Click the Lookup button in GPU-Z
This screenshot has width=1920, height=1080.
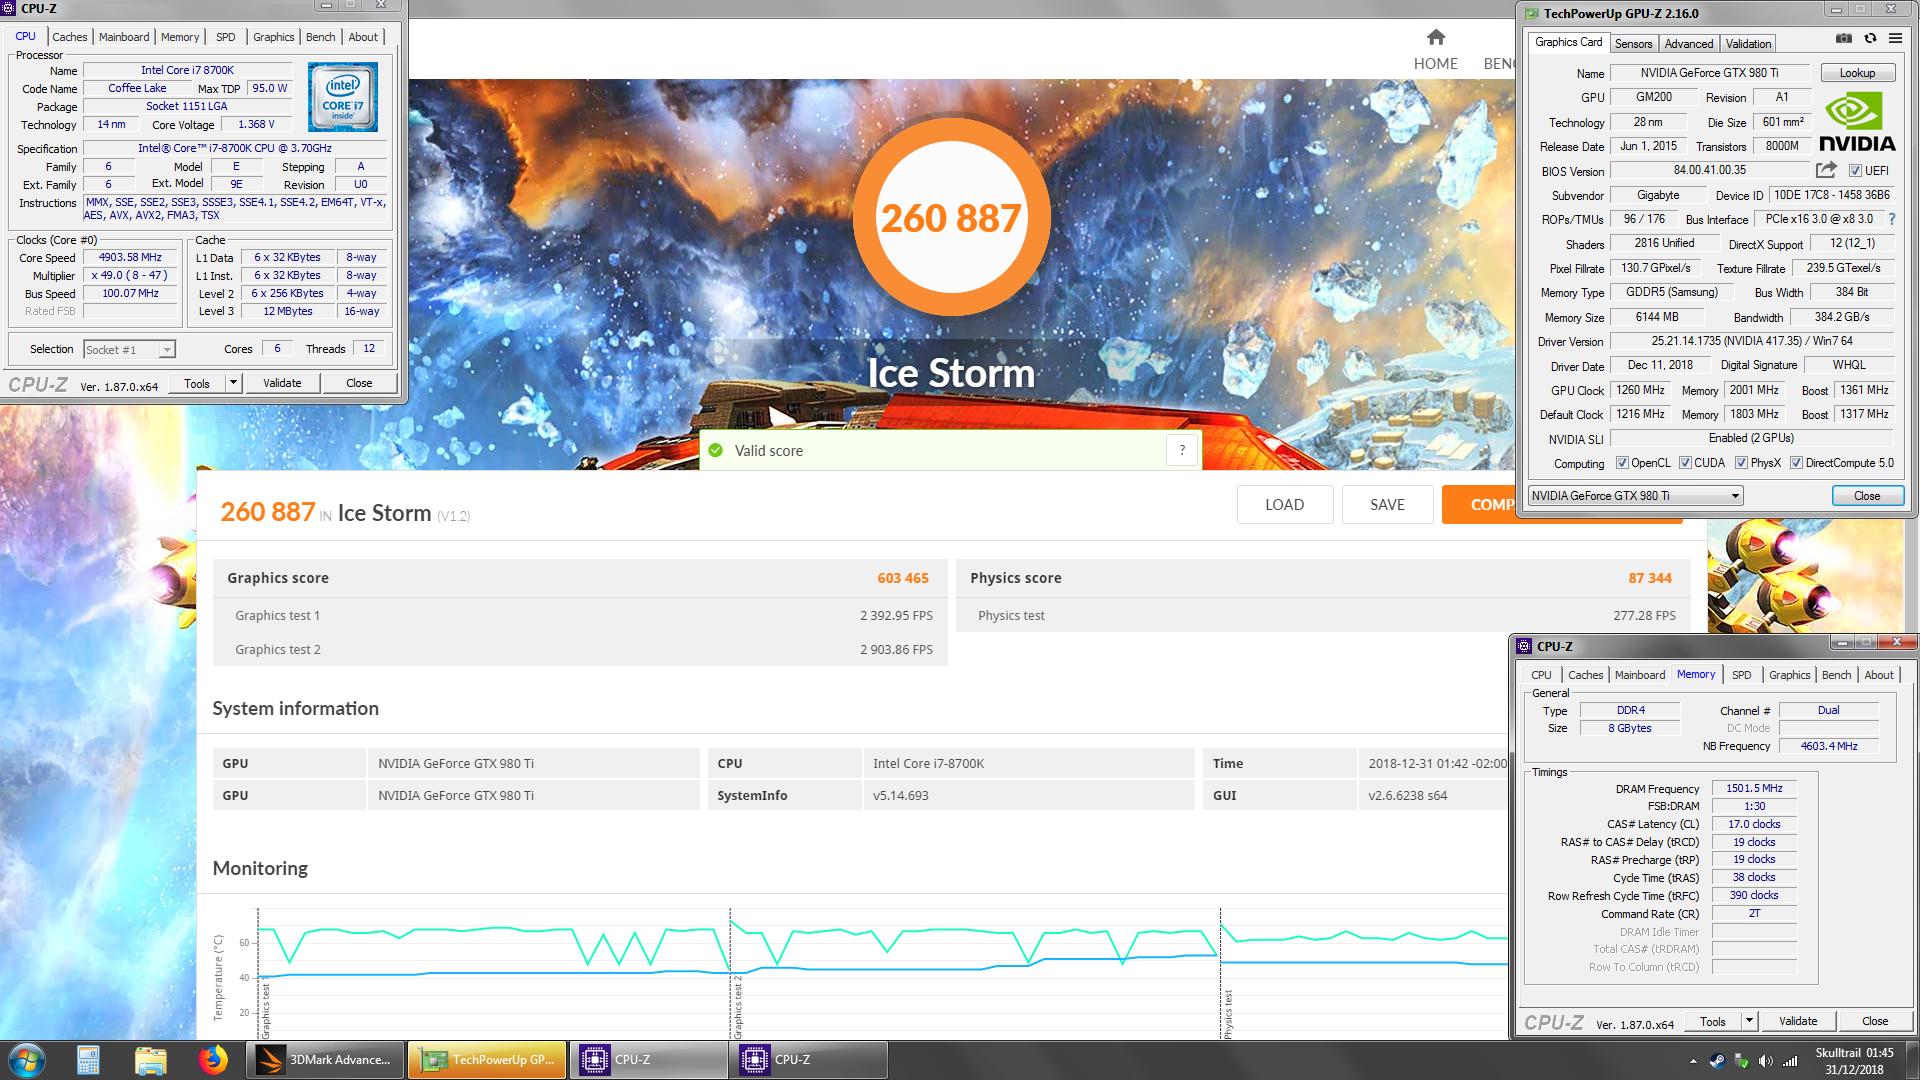click(x=1857, y=73)
